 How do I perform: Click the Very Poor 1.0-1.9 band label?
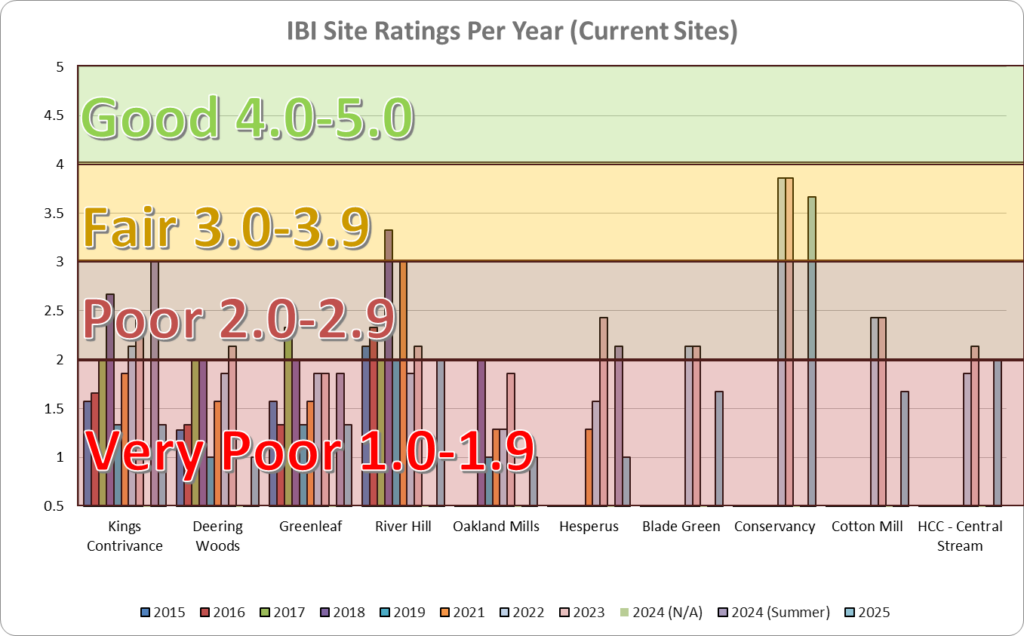tap(310, 452)
